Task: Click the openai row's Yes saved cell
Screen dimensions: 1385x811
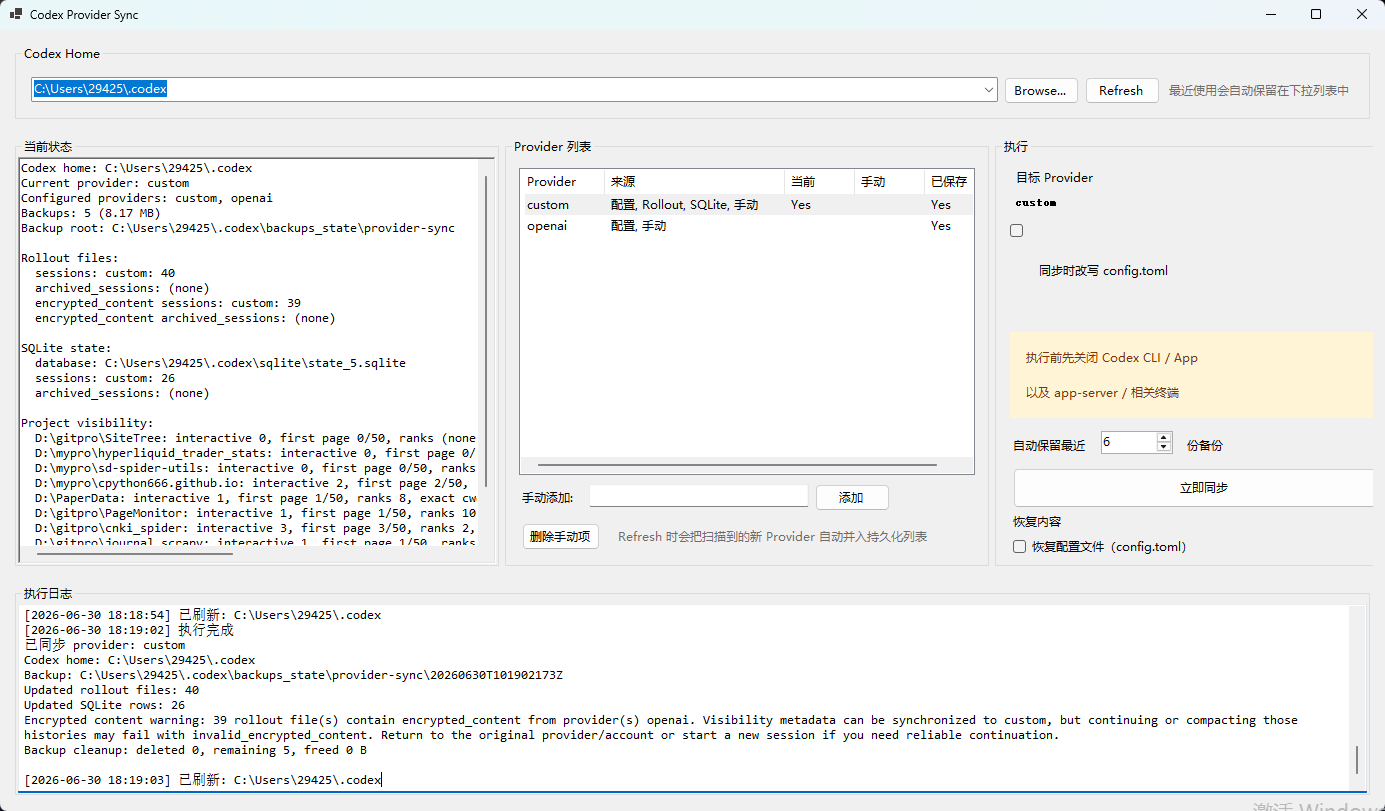Action: pos(941,226)
